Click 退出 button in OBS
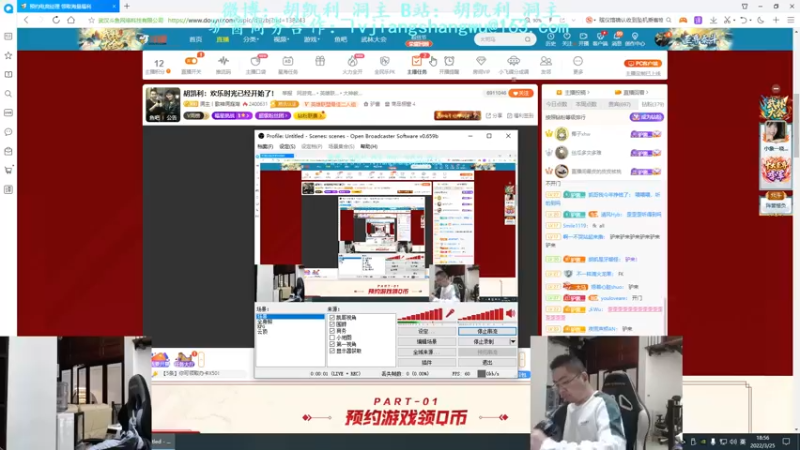Screen dimensions: 800x450 487,363
